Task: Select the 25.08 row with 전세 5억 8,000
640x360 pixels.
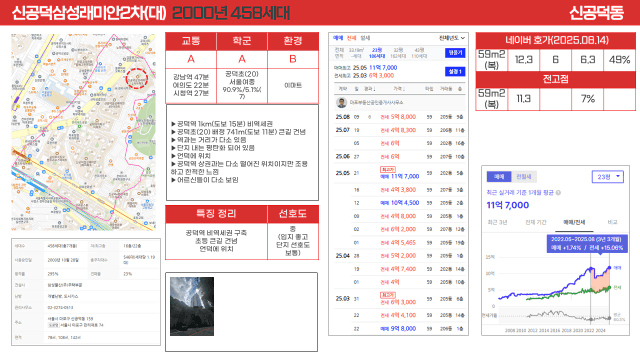Action: click(400, 117)
